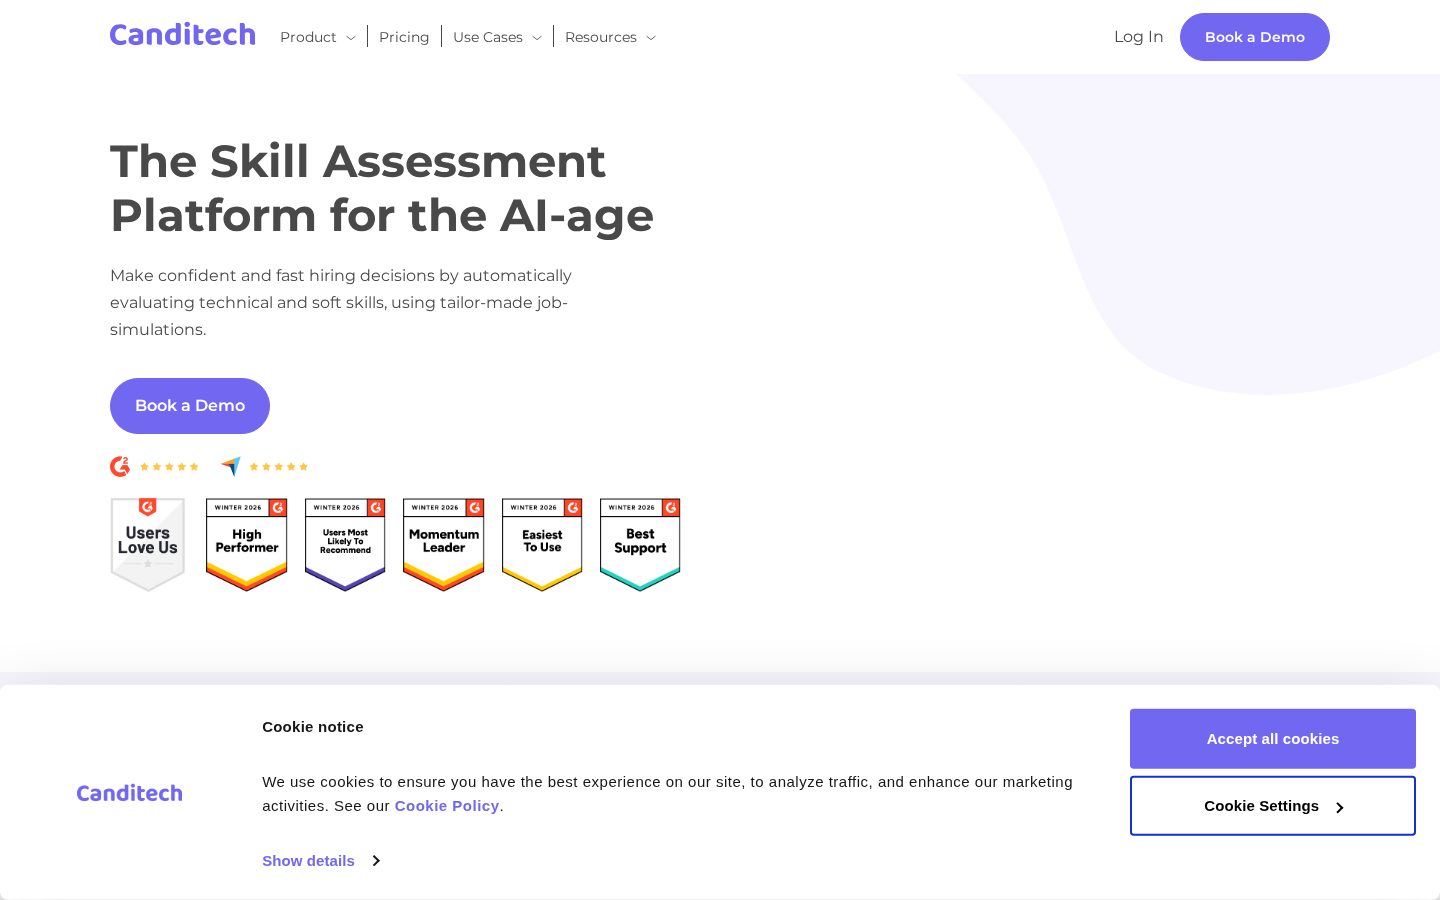Go to the Pricing page
The image size is (1440, 900).
[x=404, y=37]
